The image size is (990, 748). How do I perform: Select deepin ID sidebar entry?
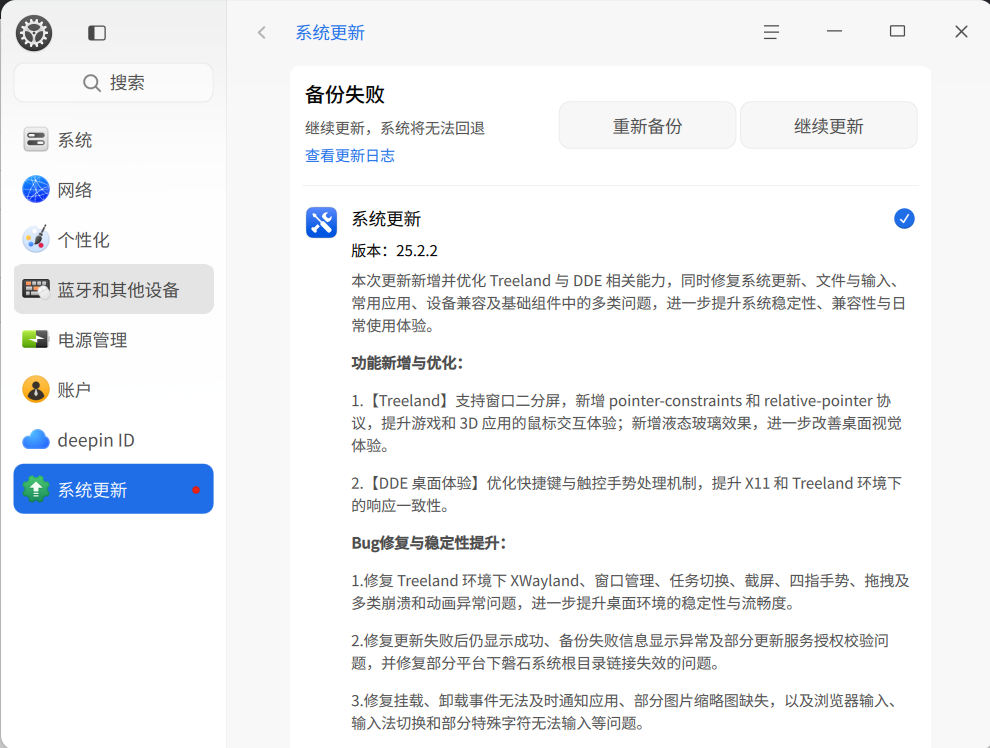[114, 439]
